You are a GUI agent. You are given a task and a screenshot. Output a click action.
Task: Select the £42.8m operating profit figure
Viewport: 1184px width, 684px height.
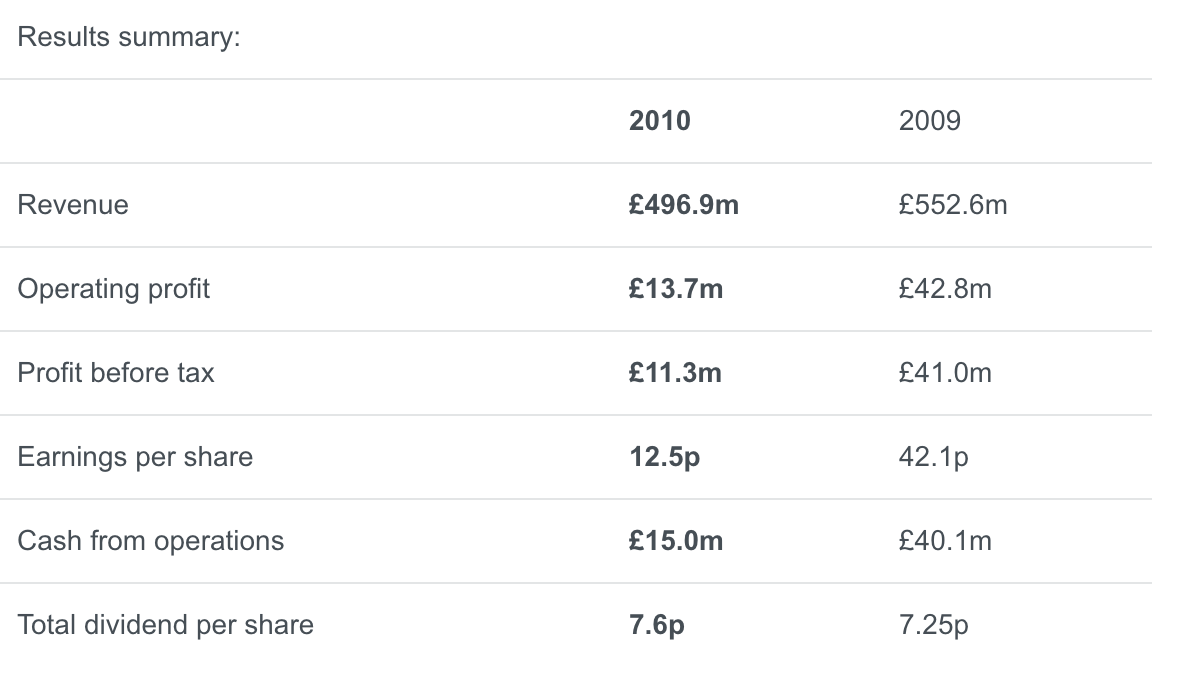(x=945, y=289)
